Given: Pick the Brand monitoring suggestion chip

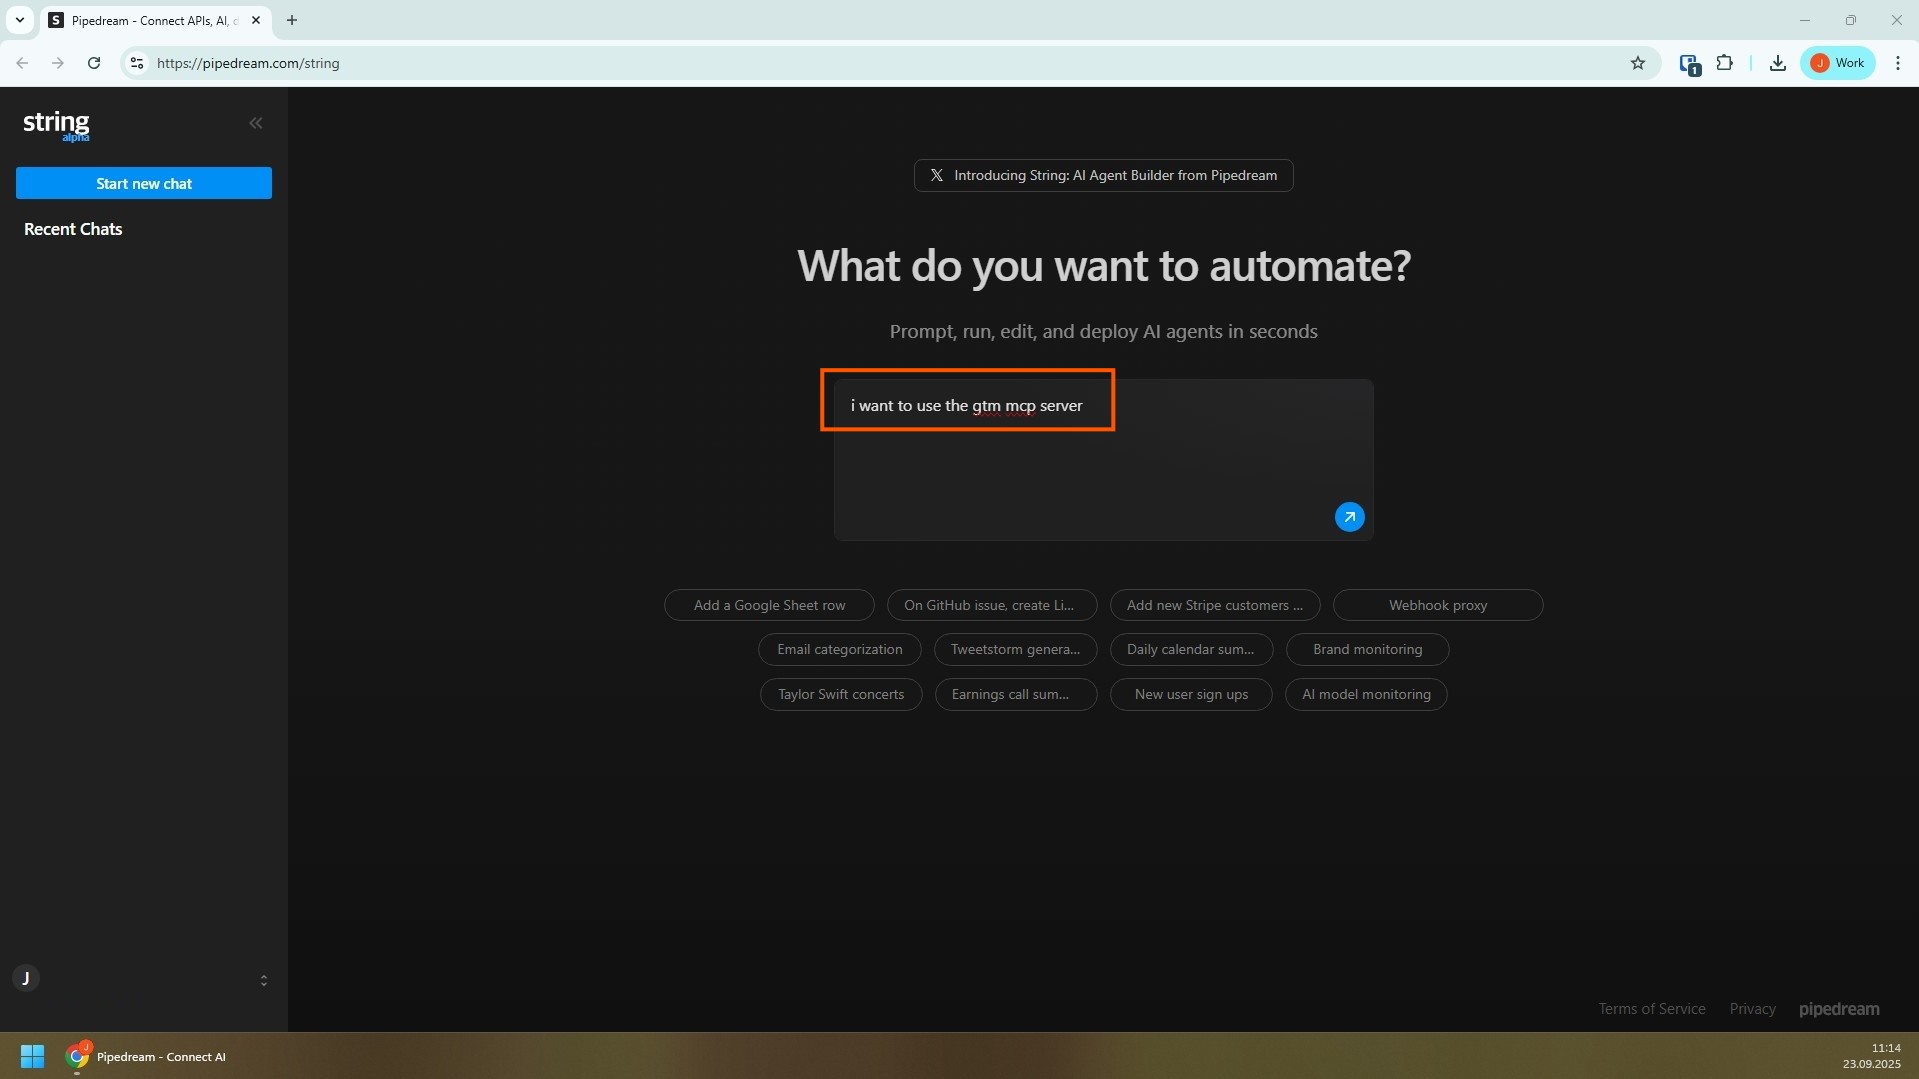Looking at the screenshot, I should click(1366, 649).
